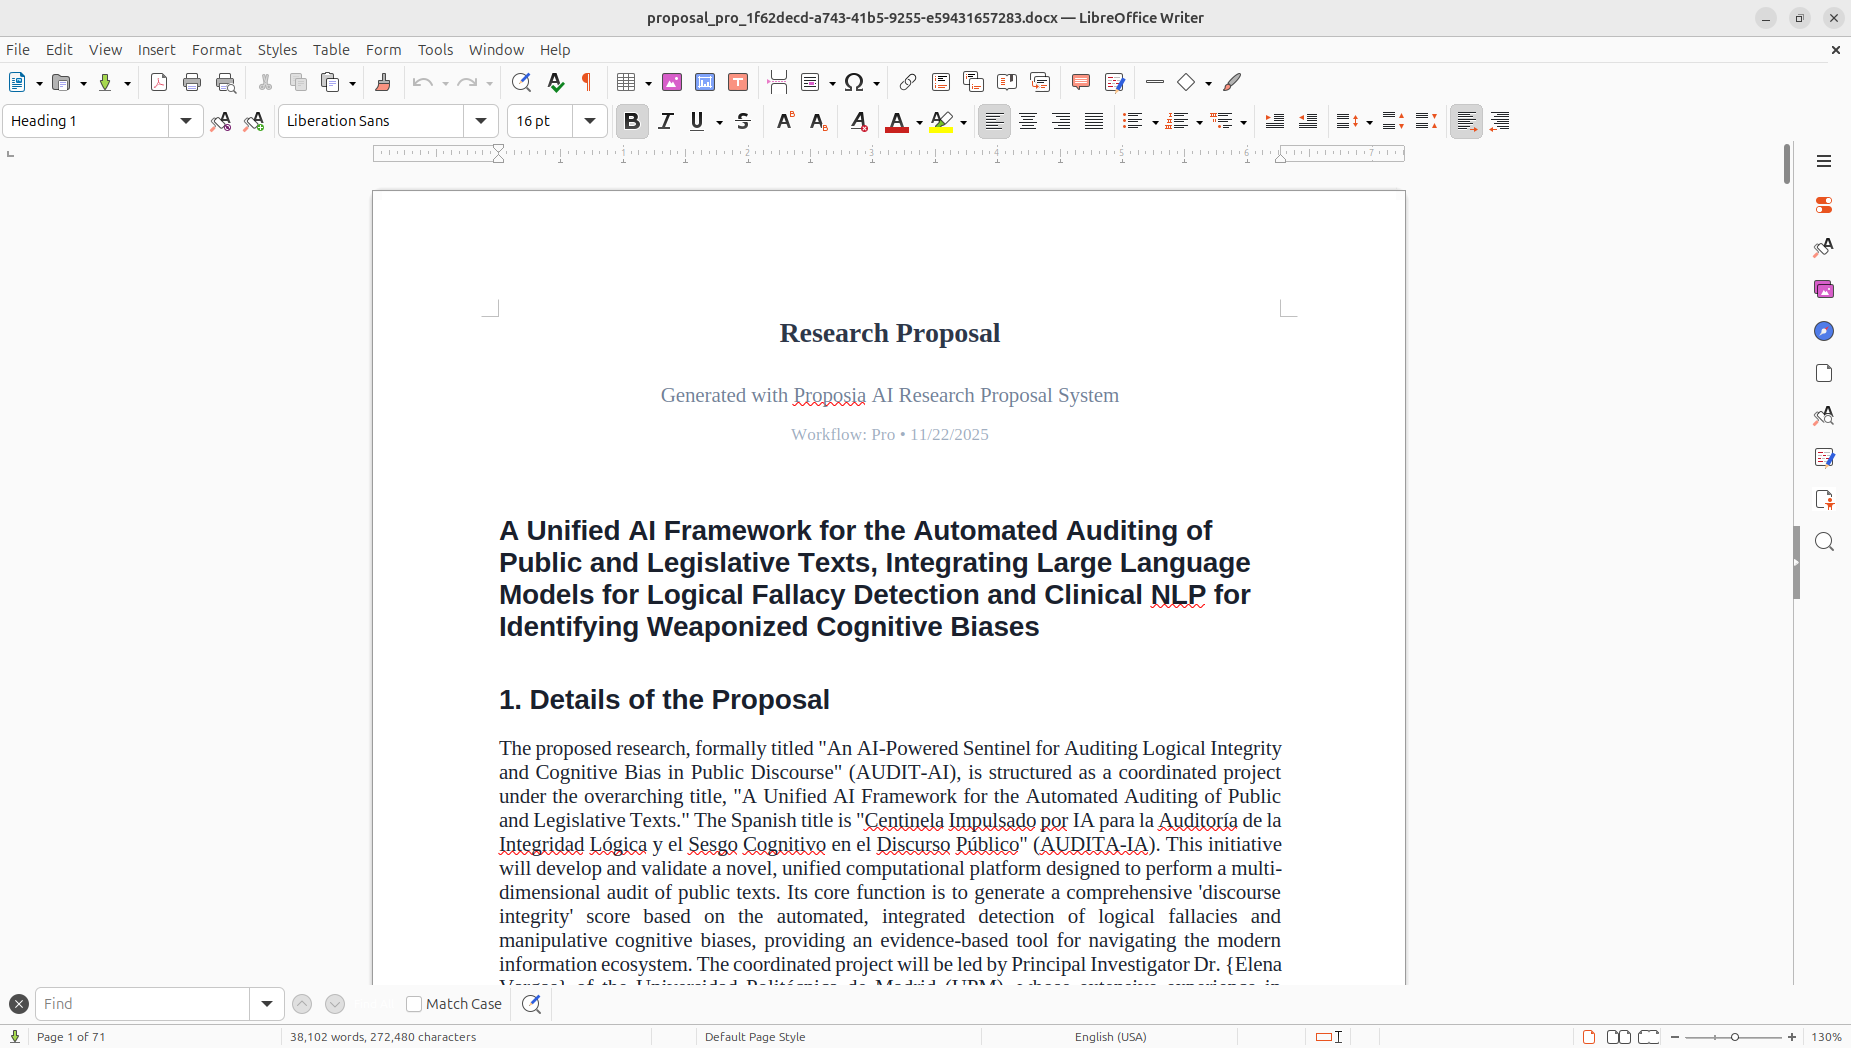Open the font size dropdown
The height and width of the screenshot is (1048, 1851).
[590, 120]
